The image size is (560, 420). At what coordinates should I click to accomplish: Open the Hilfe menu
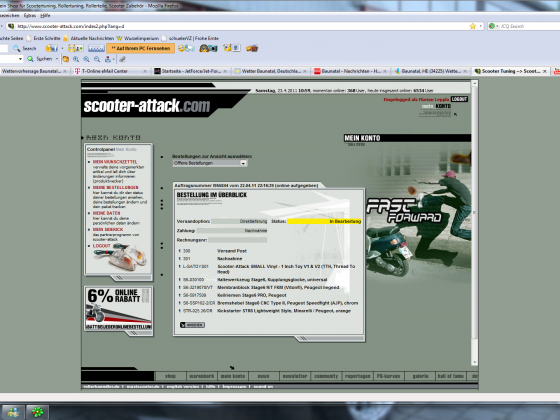[45, 15]
